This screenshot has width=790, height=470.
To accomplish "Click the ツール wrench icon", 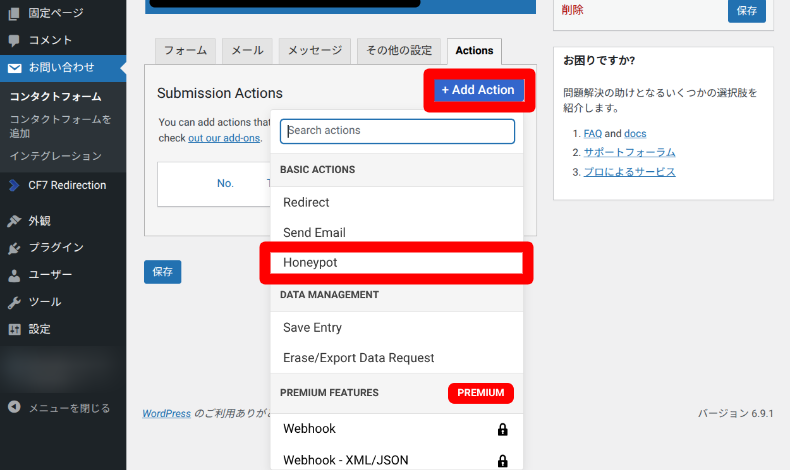I will pyautogui.click(x=14, y=302).
